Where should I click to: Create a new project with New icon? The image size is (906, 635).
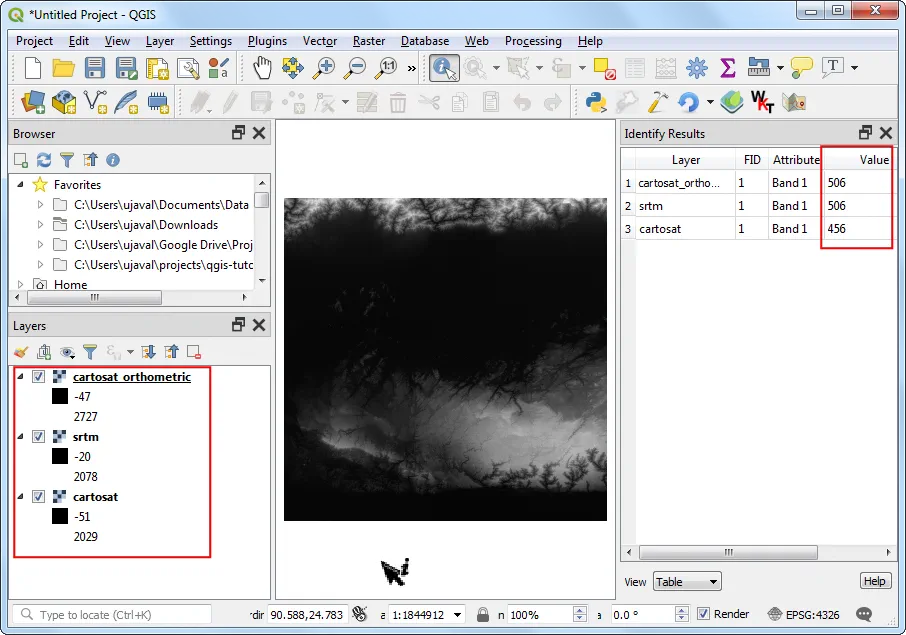coord(32,68)
